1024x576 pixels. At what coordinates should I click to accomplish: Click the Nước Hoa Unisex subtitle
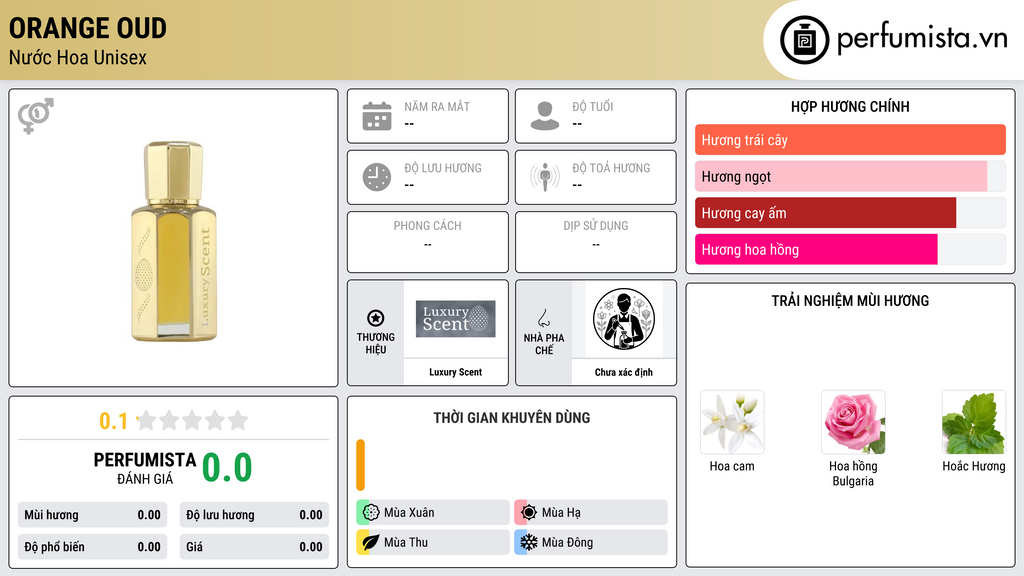[78, 57]
